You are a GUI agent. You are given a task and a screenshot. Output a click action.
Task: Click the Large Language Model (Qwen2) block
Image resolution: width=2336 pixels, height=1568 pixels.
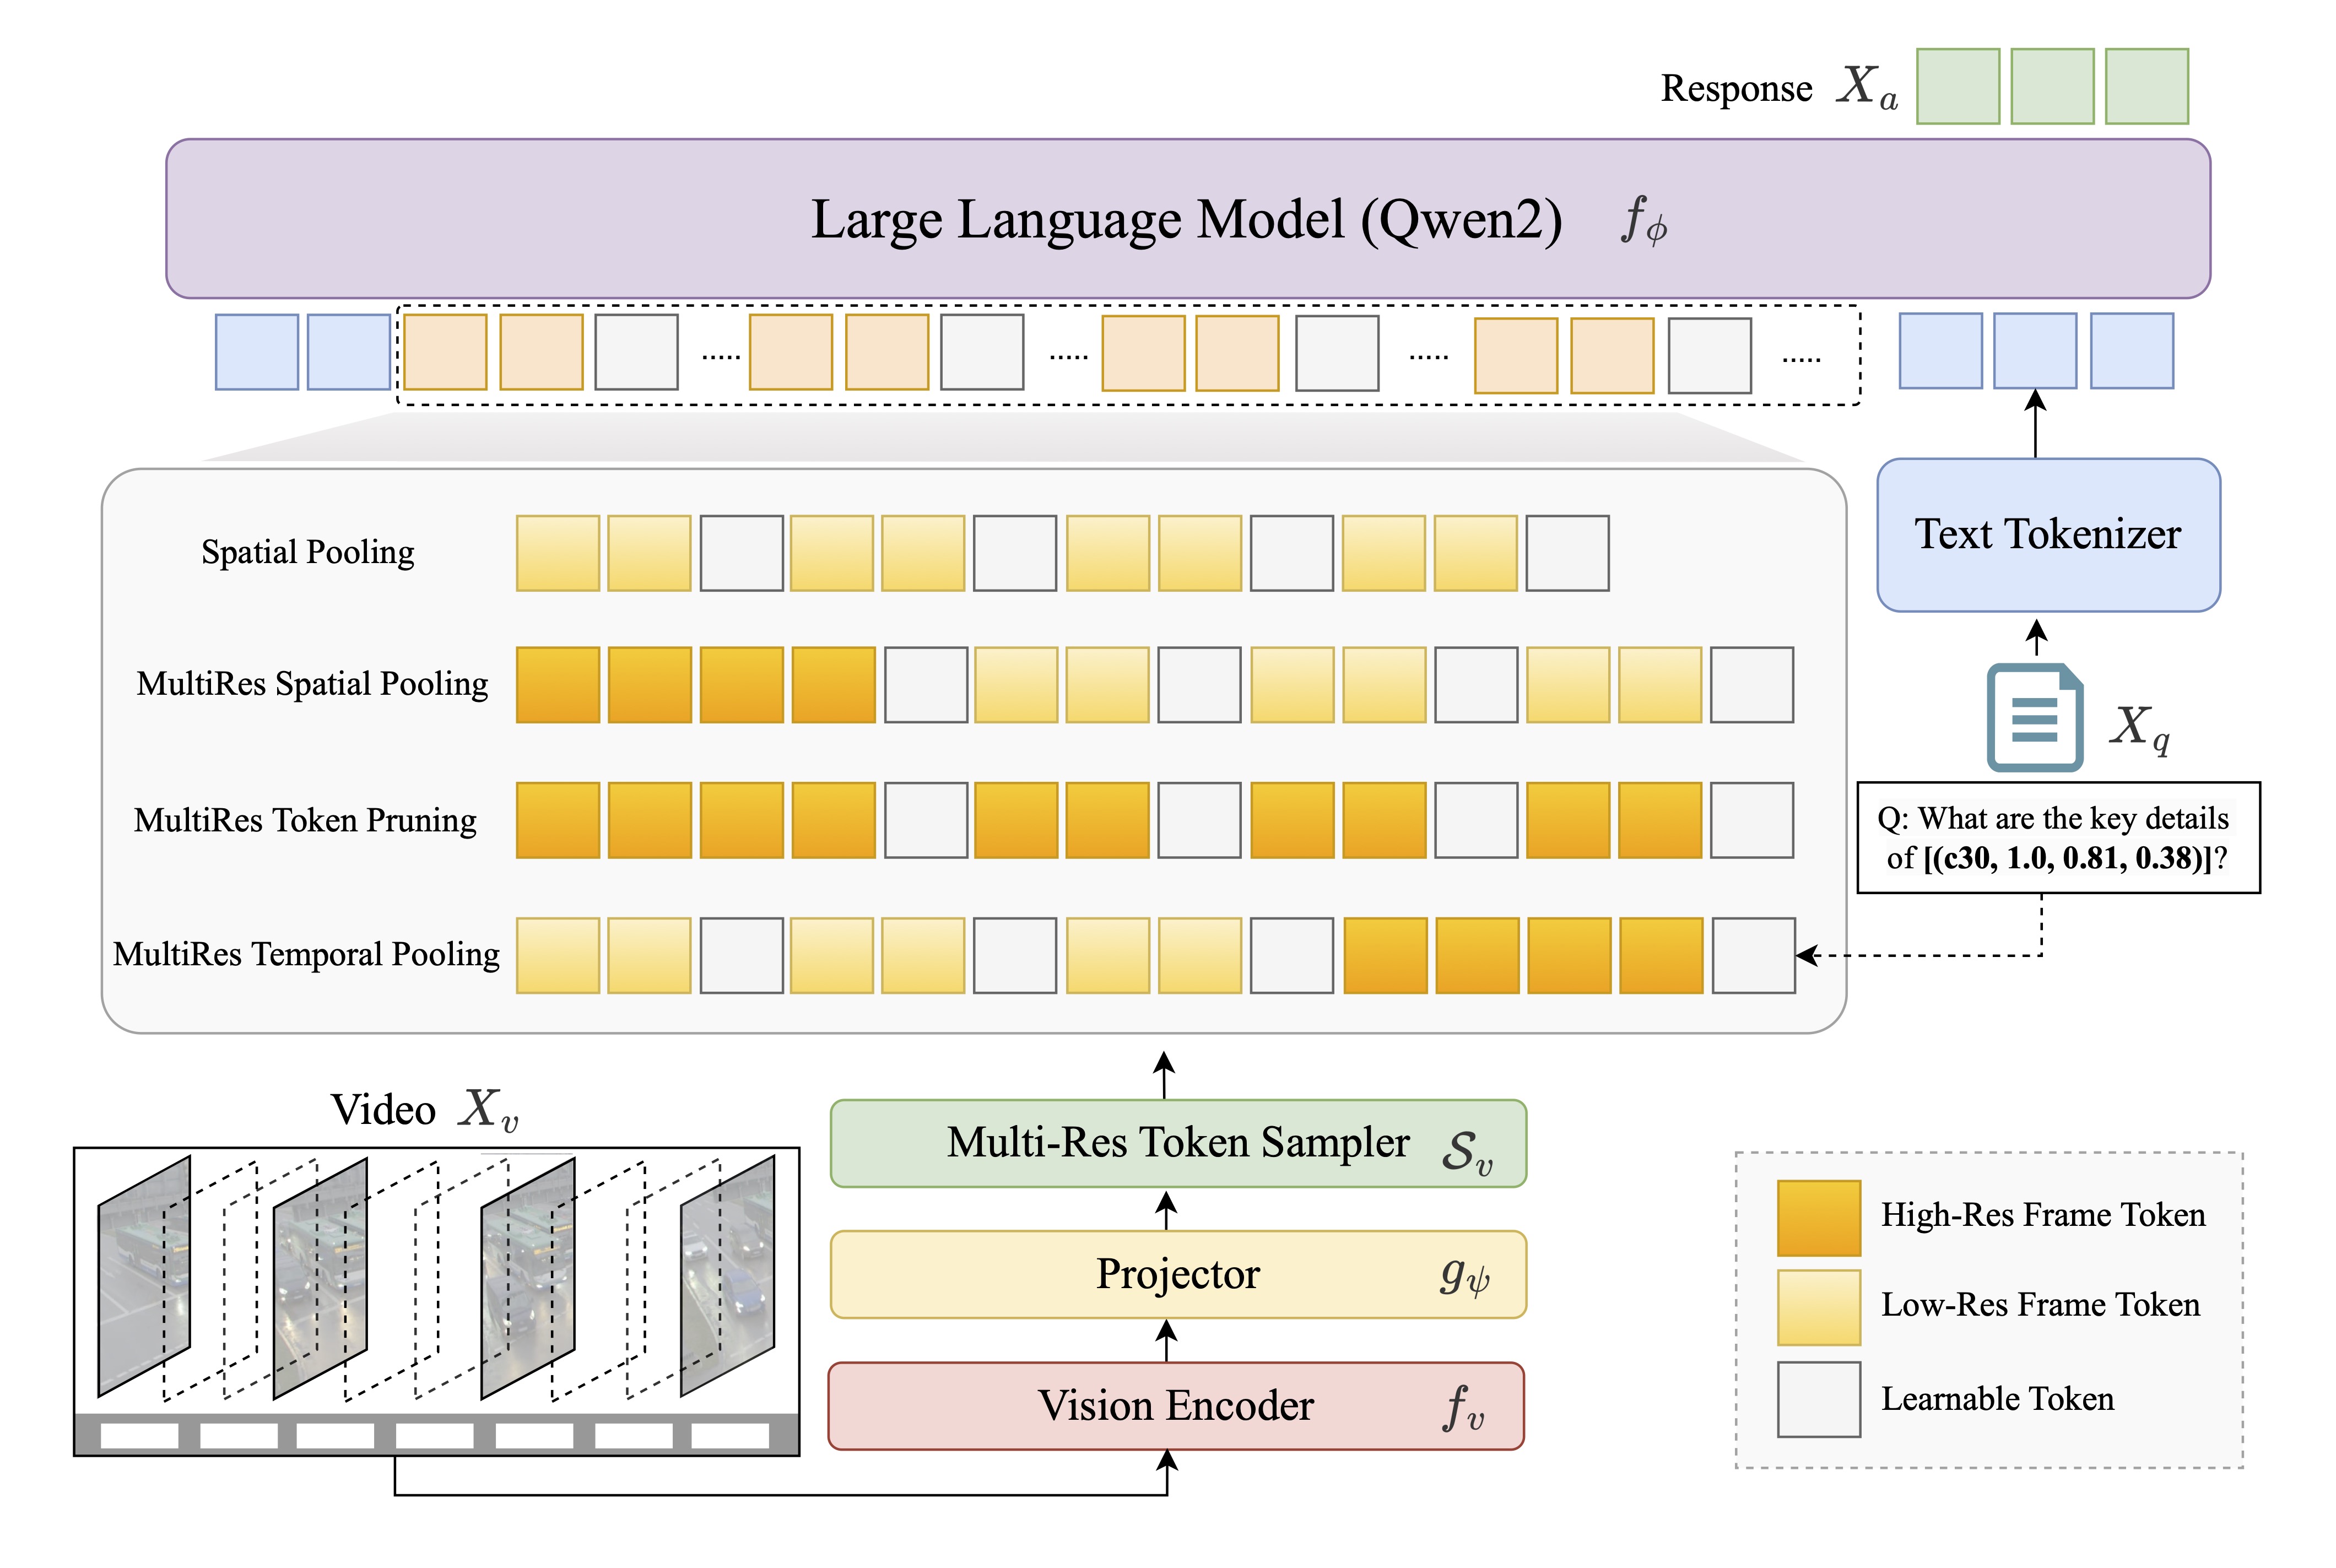1187,219
